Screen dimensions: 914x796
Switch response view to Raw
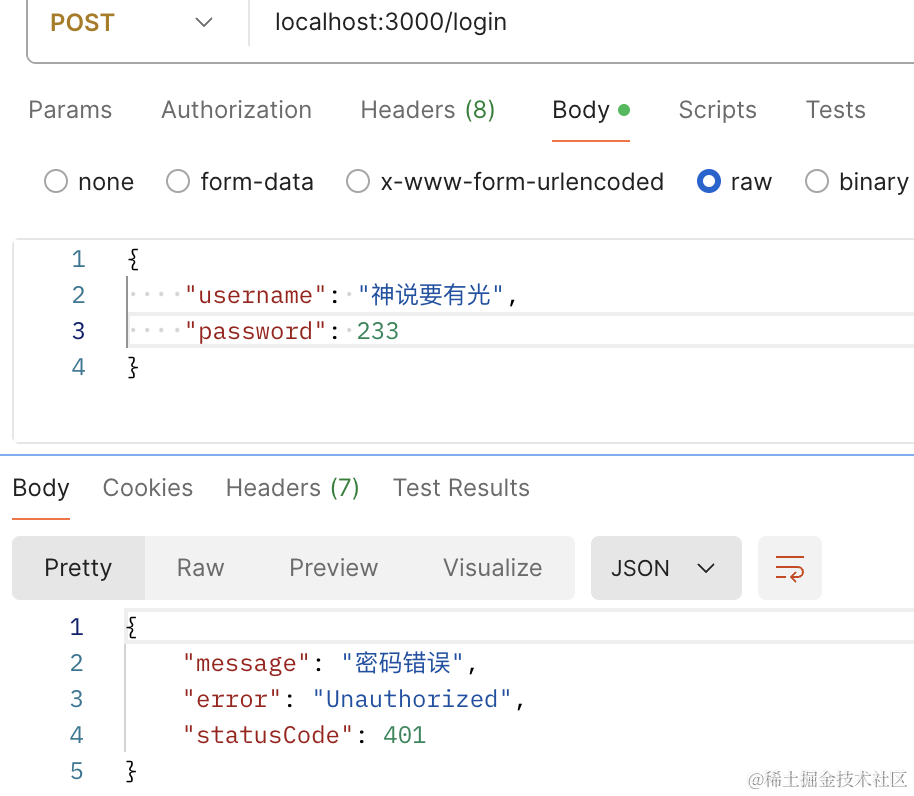200,568
